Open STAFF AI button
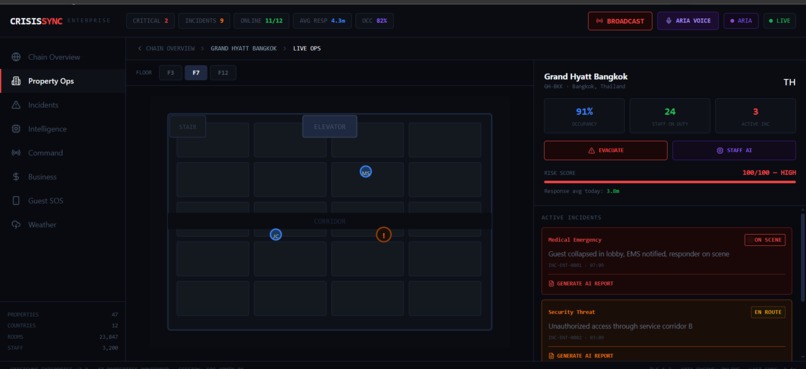Image resolution: width=806 pixels, height=369 pixels. (x=734, y=151)
